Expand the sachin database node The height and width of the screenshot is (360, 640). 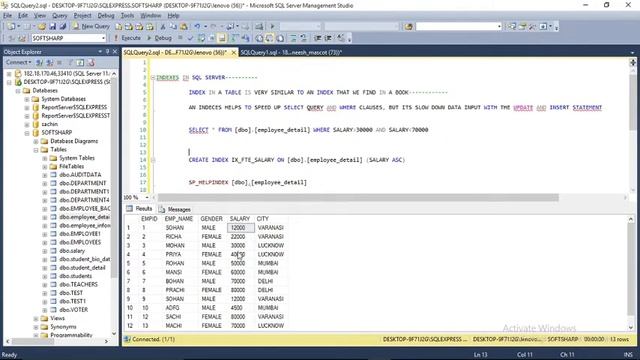27,124
